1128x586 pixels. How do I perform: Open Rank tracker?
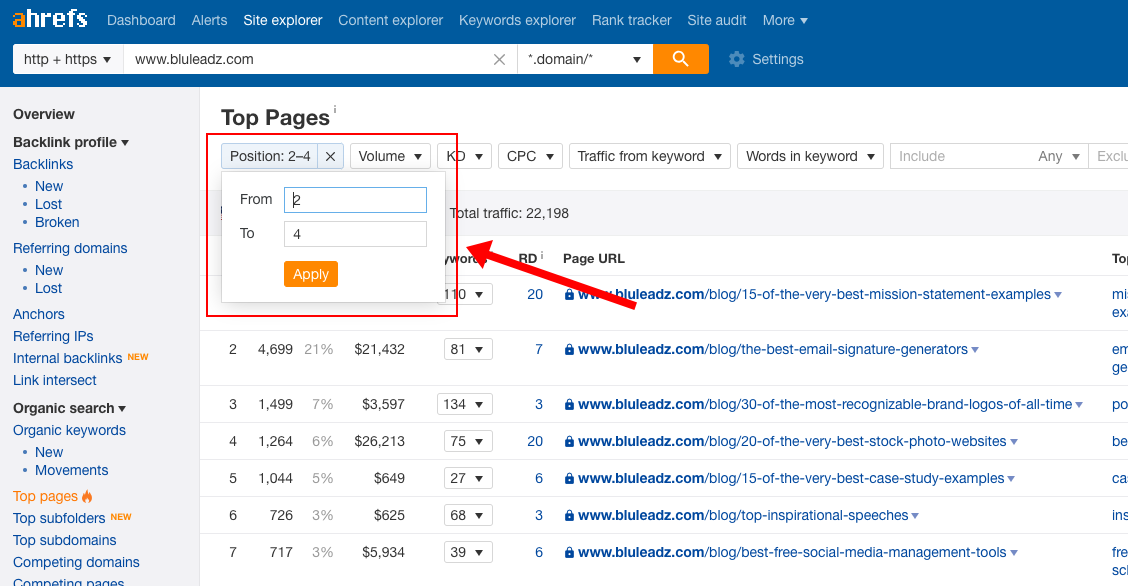pyautogui.click(x=632, y=20)
